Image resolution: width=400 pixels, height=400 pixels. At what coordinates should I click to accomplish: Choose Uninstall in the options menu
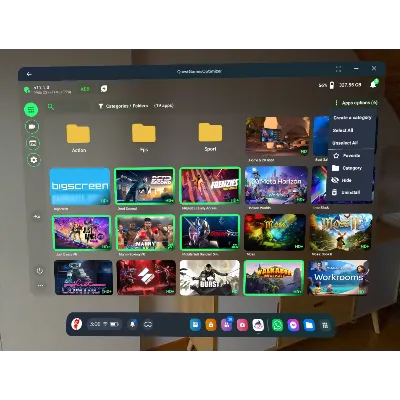tap(351, 193)
